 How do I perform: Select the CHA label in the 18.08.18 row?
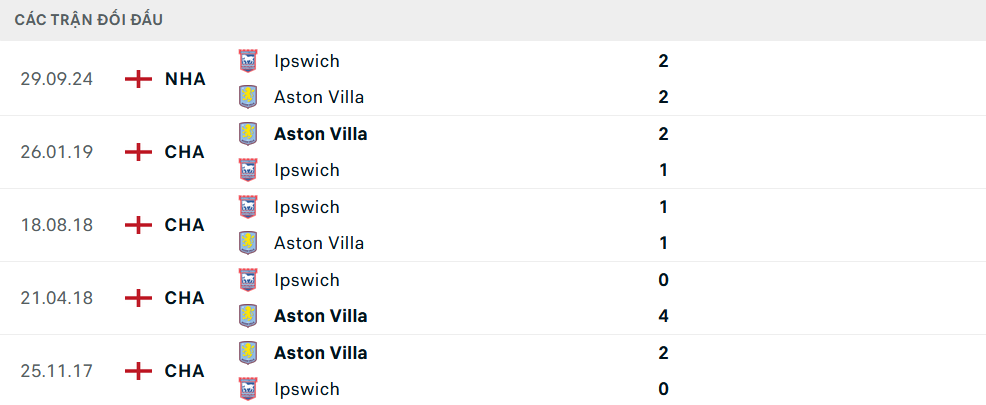184,225
